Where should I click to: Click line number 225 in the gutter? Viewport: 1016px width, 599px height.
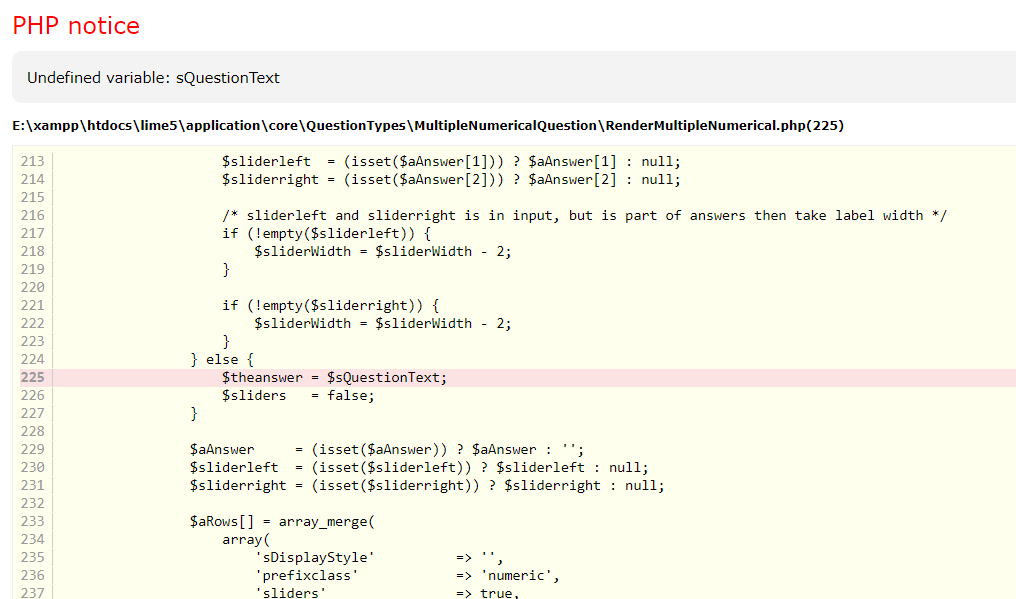(32, 377)
